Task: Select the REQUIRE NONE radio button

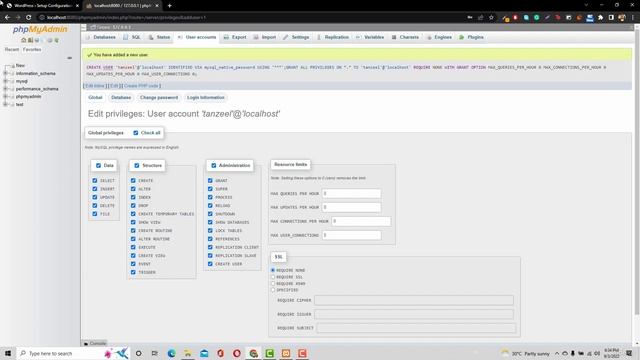Action: [273, 270]
